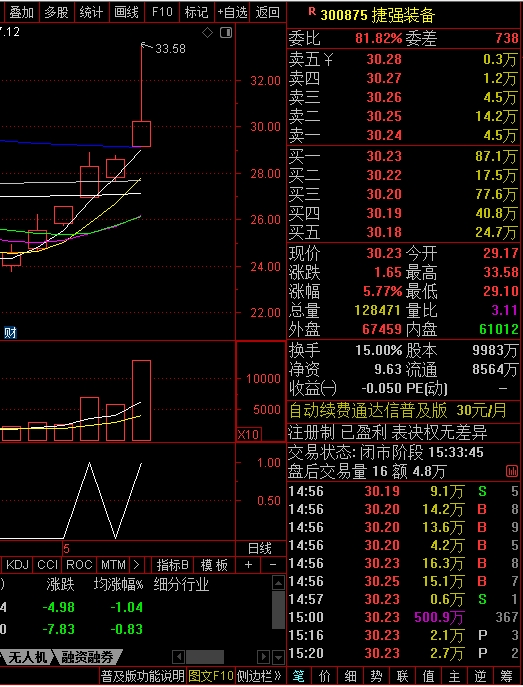Toggle the side panel square icon

point(226,32)
